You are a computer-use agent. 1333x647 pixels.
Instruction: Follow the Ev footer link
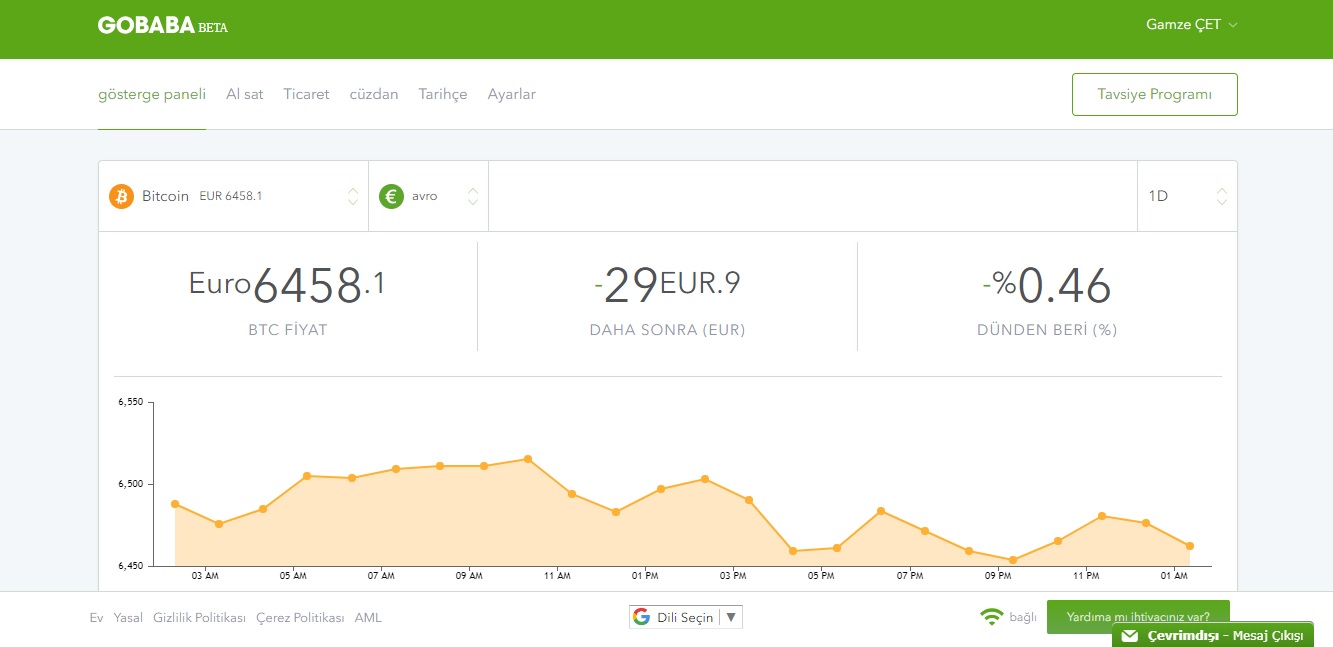pyautogui.click(x=96, y=618)
